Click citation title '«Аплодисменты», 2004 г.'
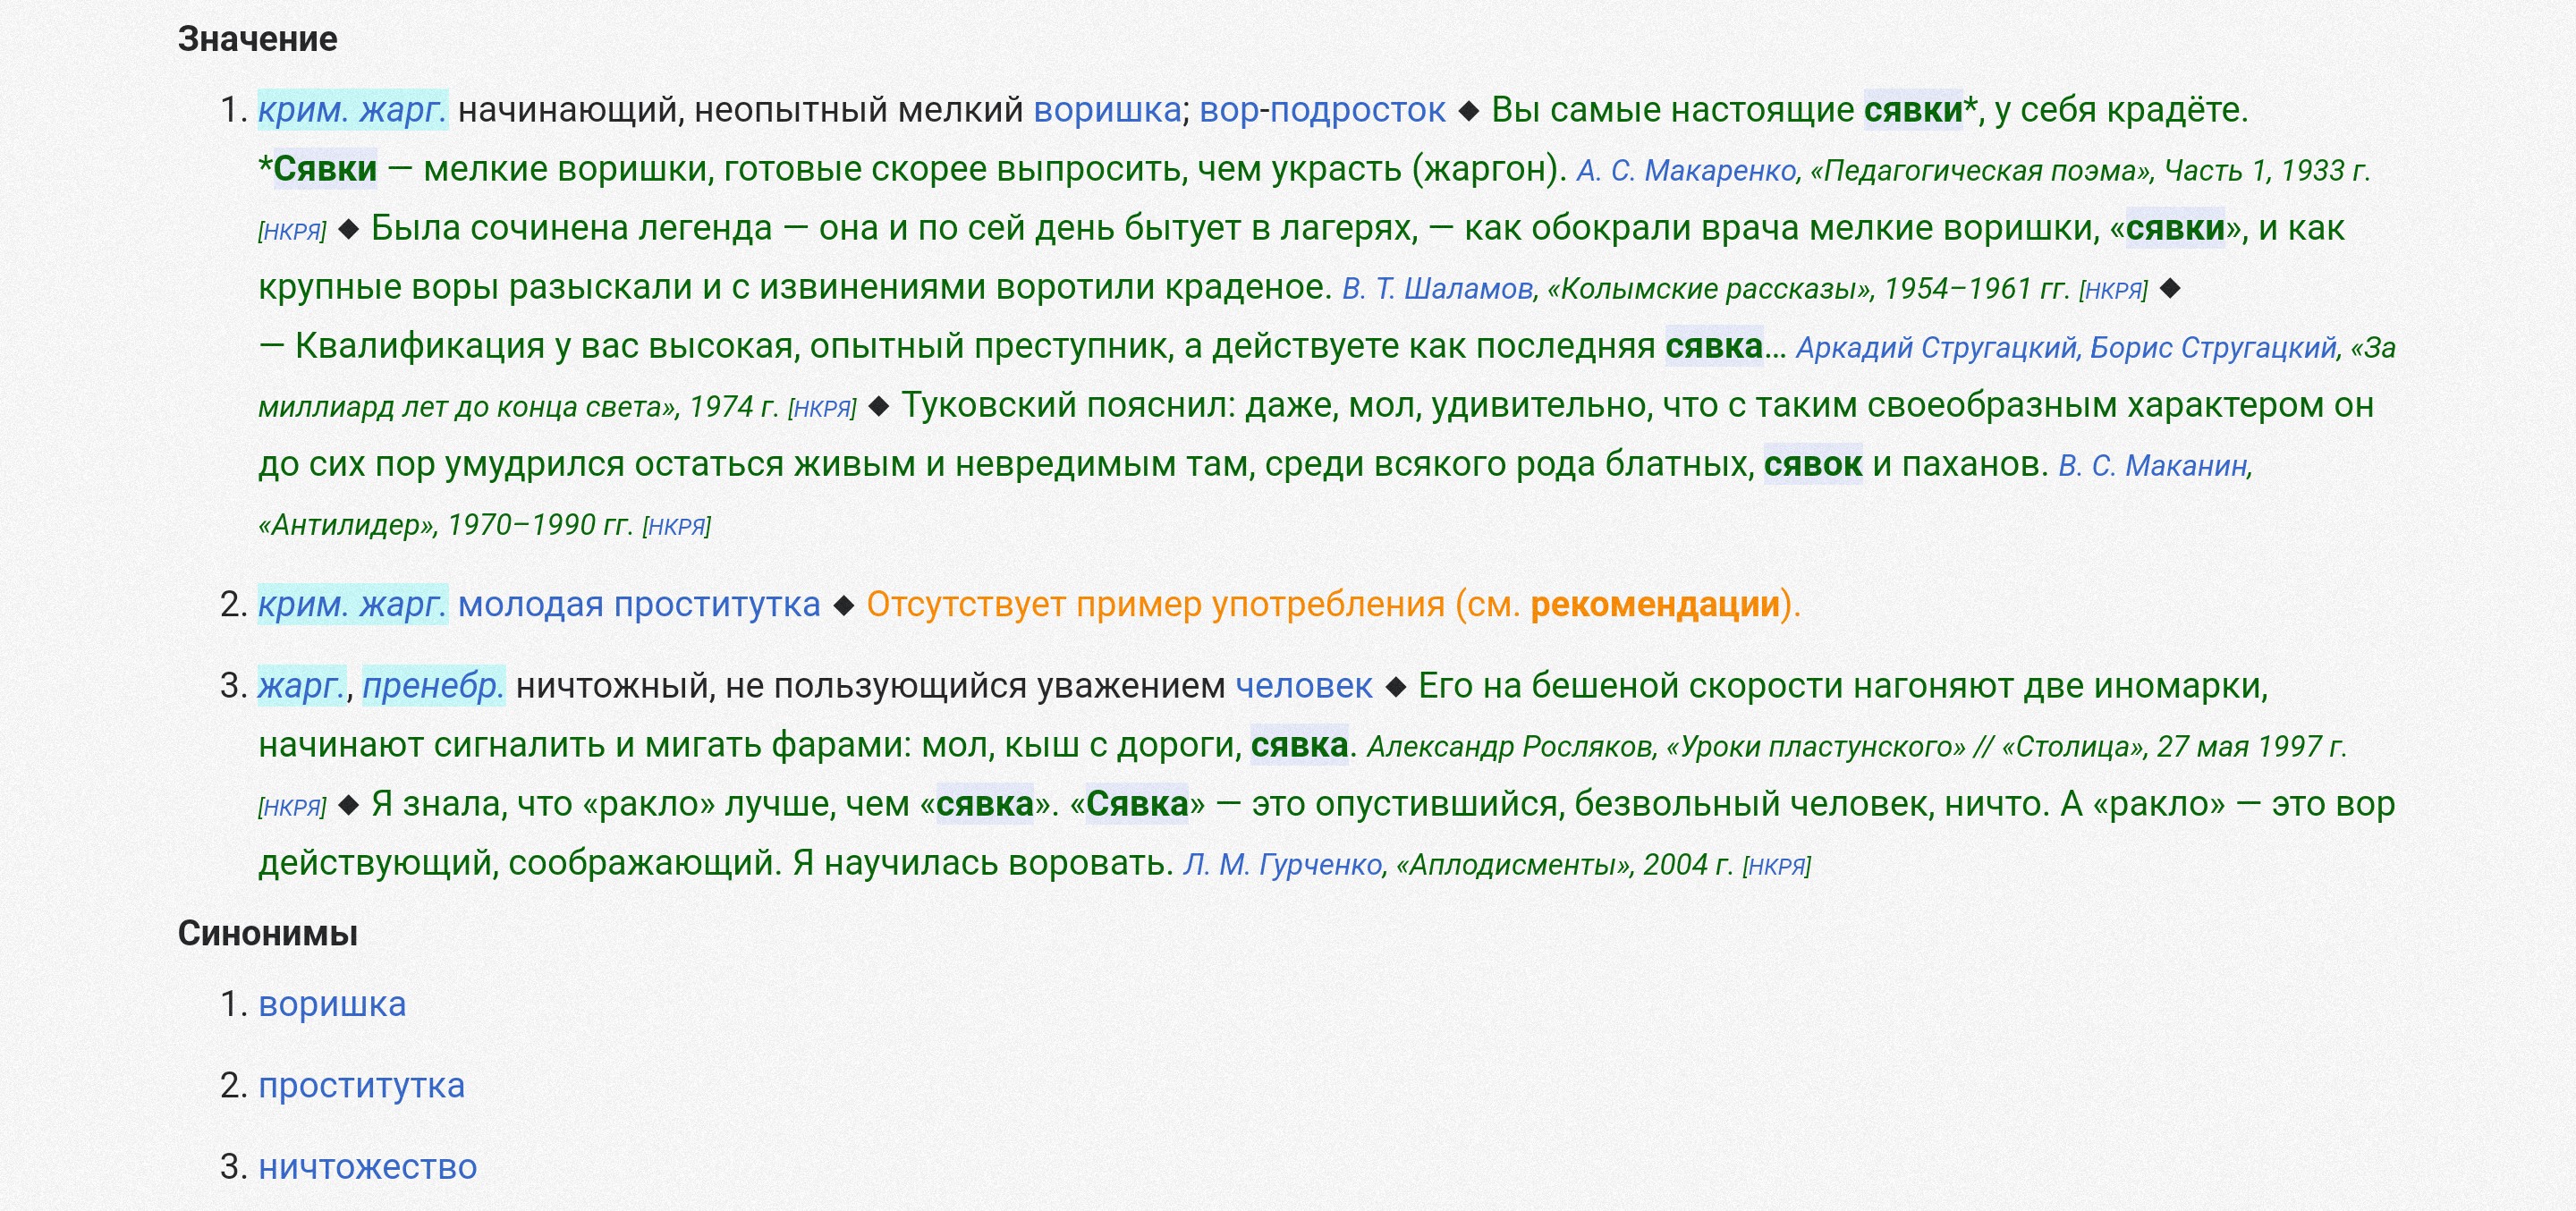The height and width of the screenshot is (1211, 2576). pyautogui.click(x=1564, y=865)
